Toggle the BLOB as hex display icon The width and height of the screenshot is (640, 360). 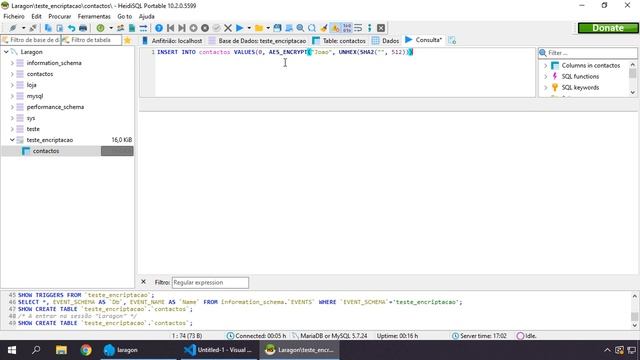pos(347,28)
